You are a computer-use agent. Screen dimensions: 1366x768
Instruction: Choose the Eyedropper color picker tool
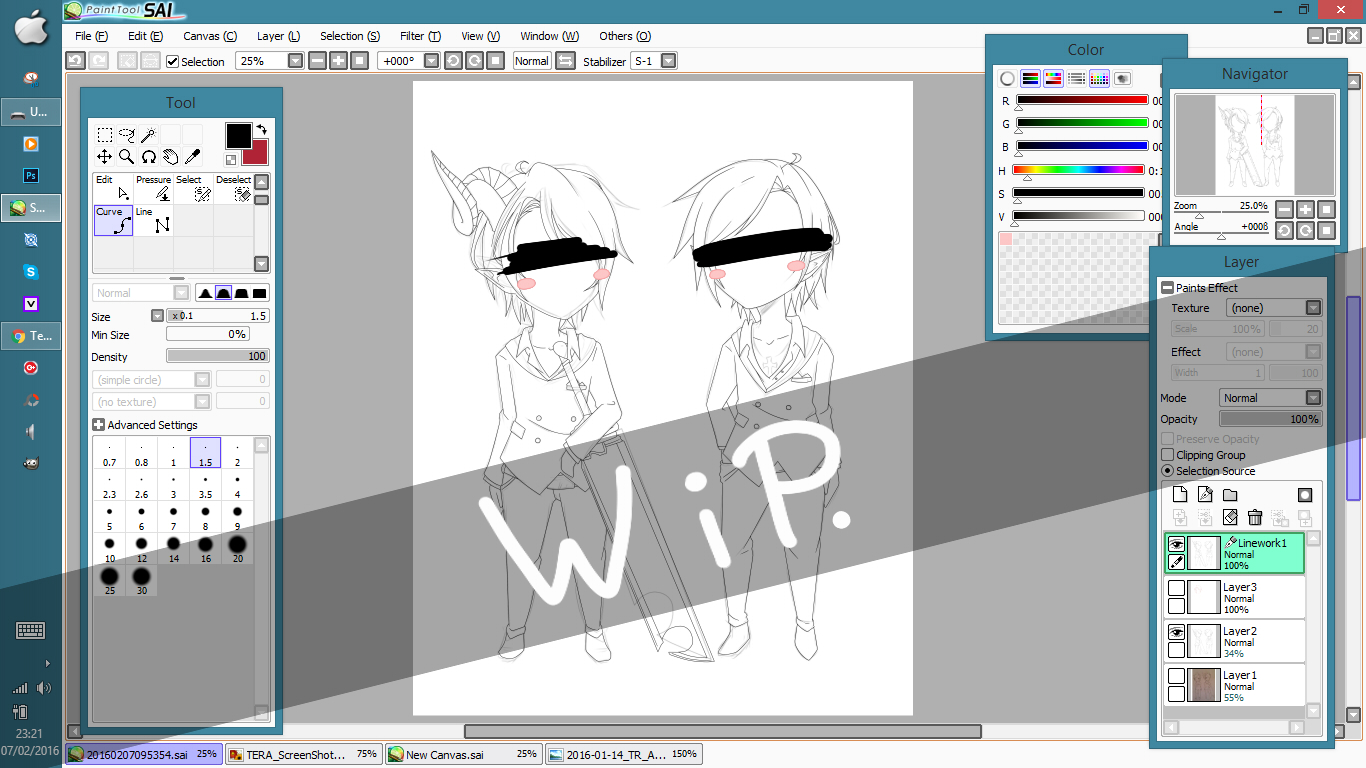tap(192, 156)
